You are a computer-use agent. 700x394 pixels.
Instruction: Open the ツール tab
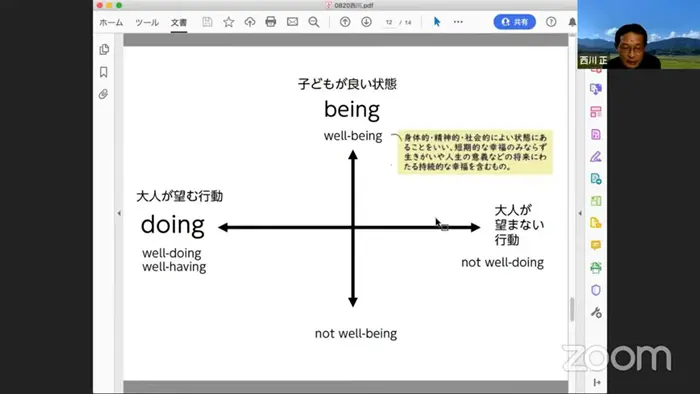(x=147, y=22)
